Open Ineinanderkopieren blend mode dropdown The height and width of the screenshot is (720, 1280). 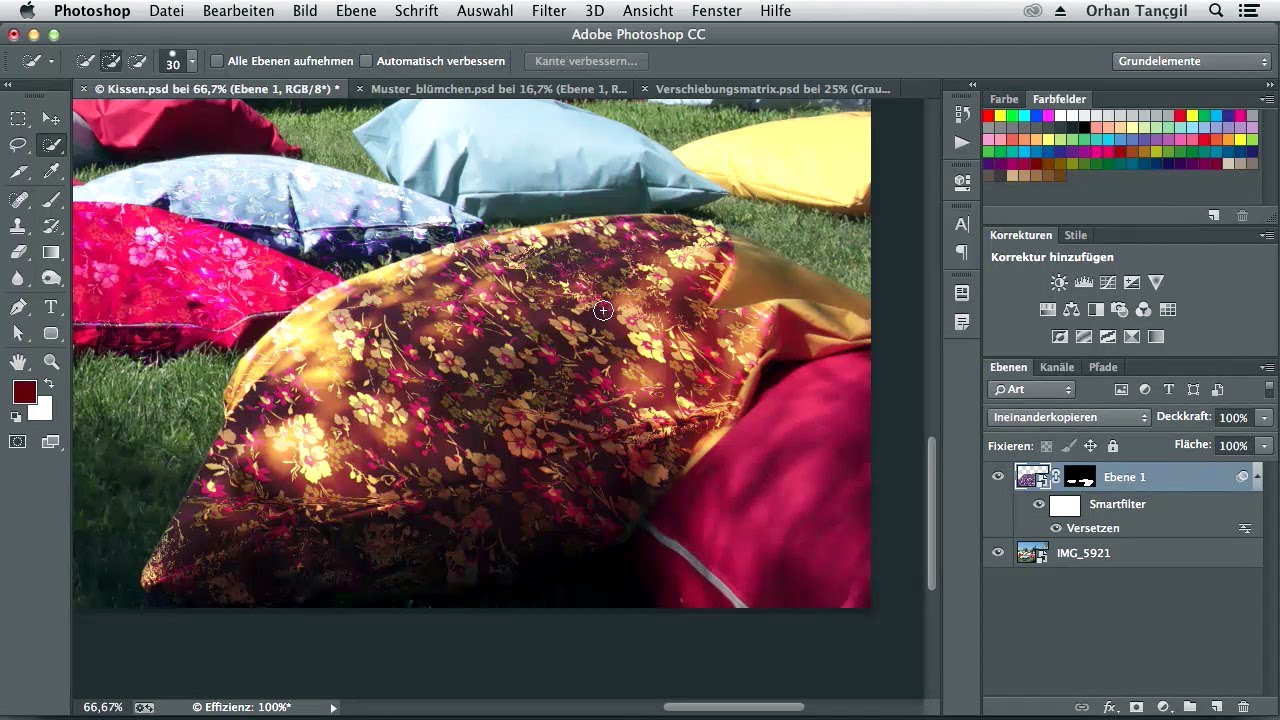[x=1069, y=417]
